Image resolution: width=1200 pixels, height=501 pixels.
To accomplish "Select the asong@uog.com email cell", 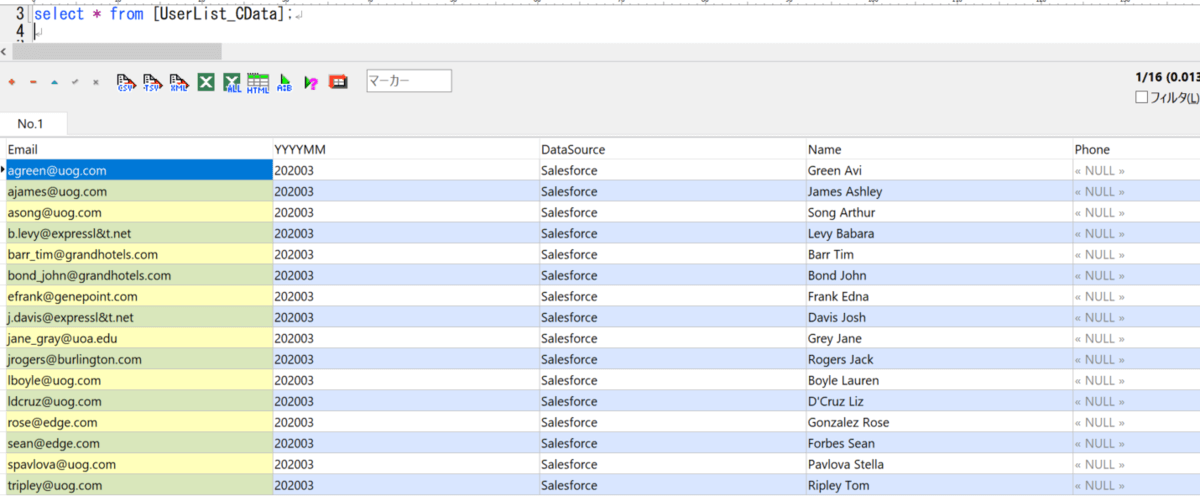I will [55, 213].
